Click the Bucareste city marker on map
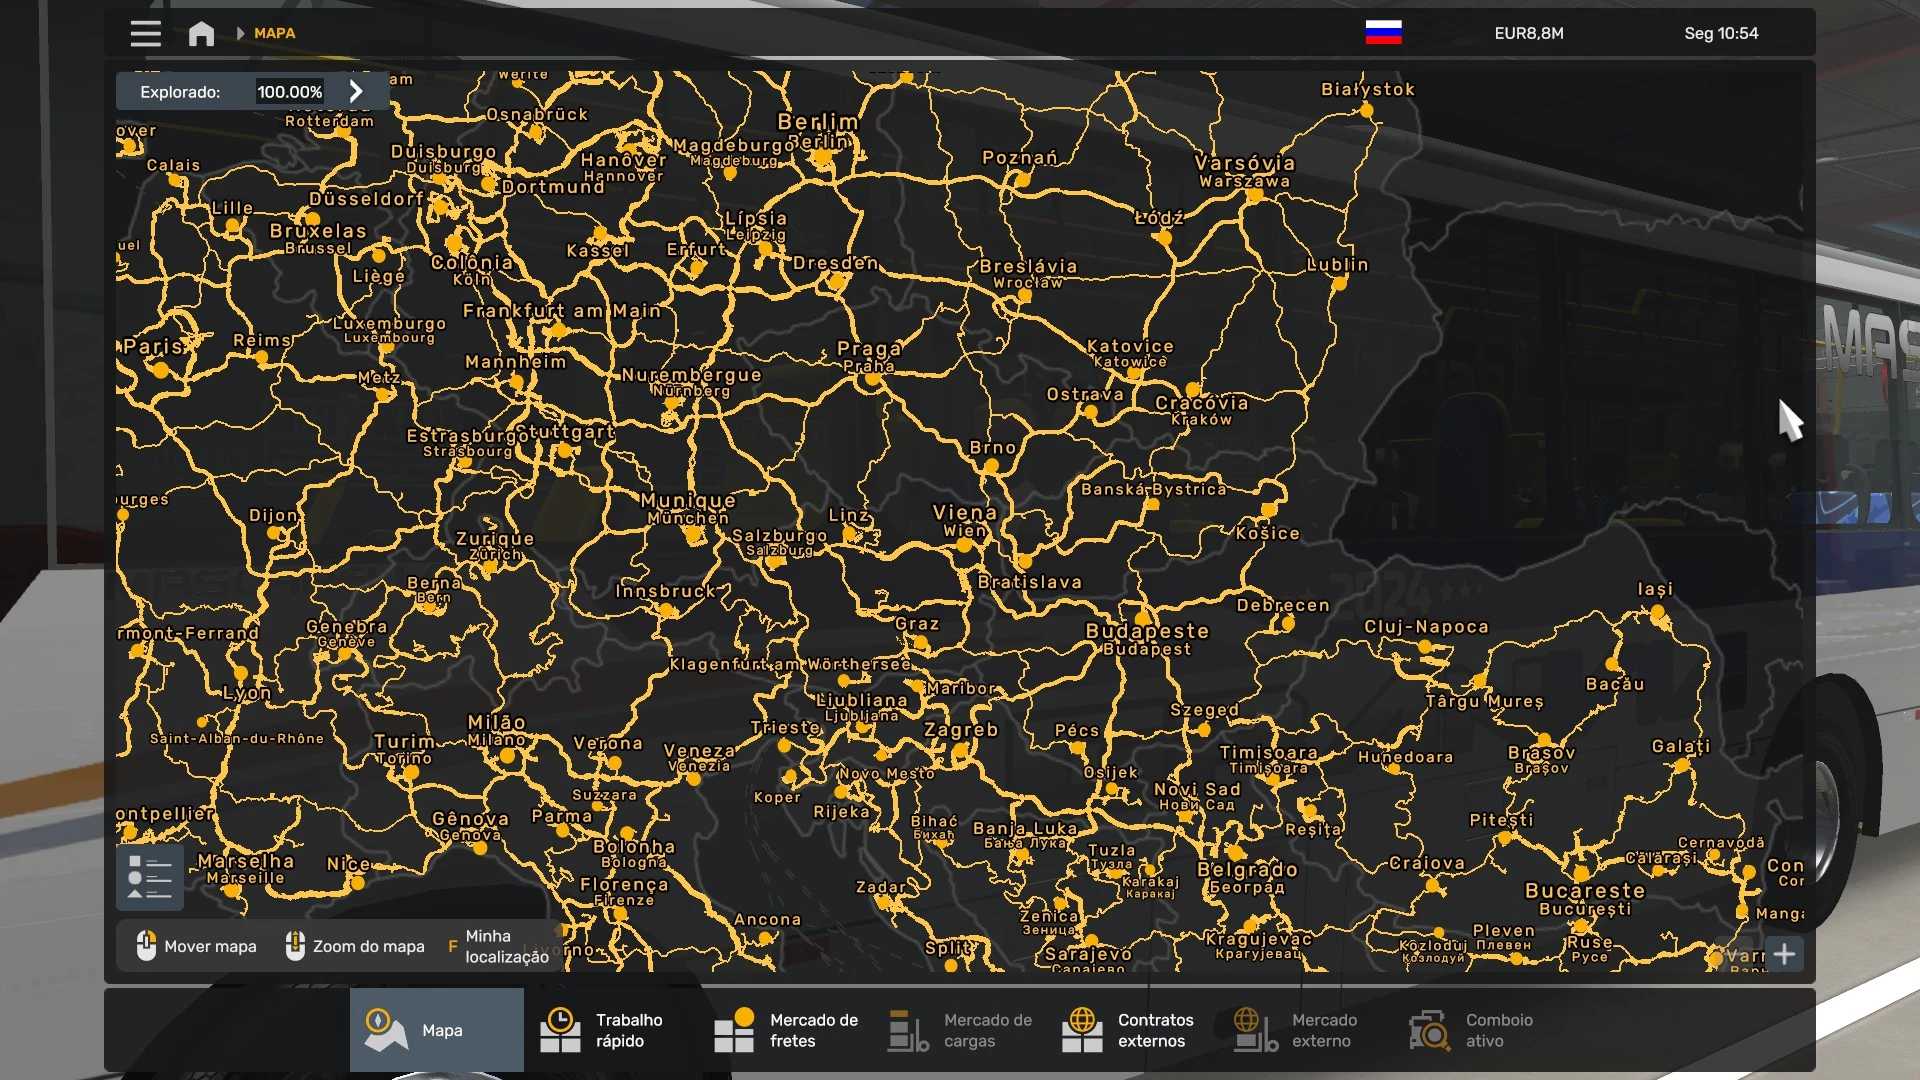 1581,872
